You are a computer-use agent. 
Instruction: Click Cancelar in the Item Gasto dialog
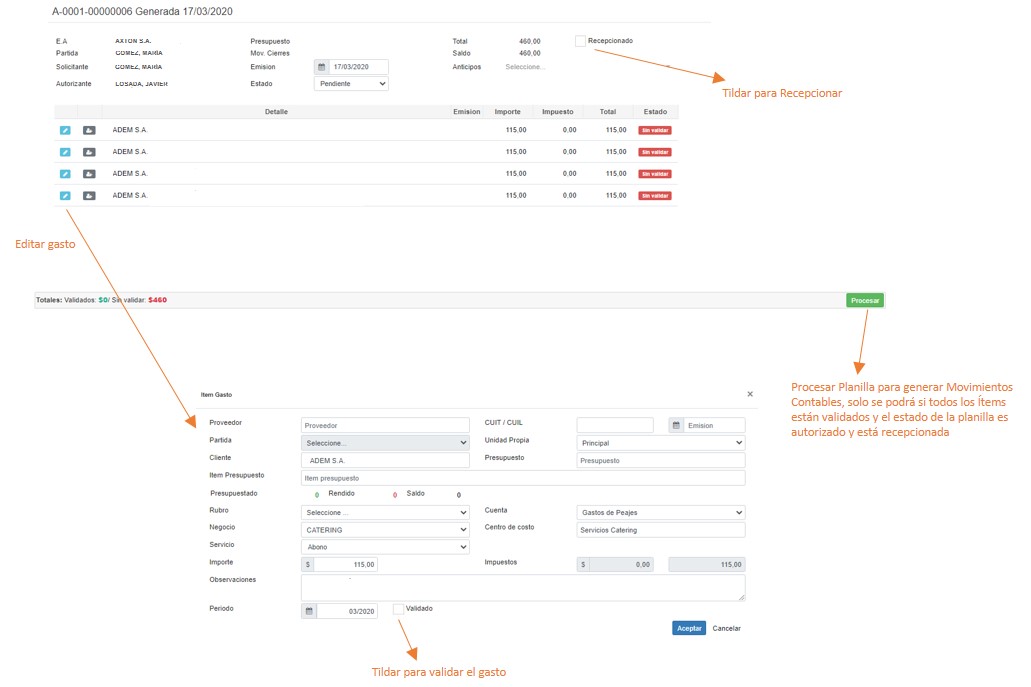(726, 628)
